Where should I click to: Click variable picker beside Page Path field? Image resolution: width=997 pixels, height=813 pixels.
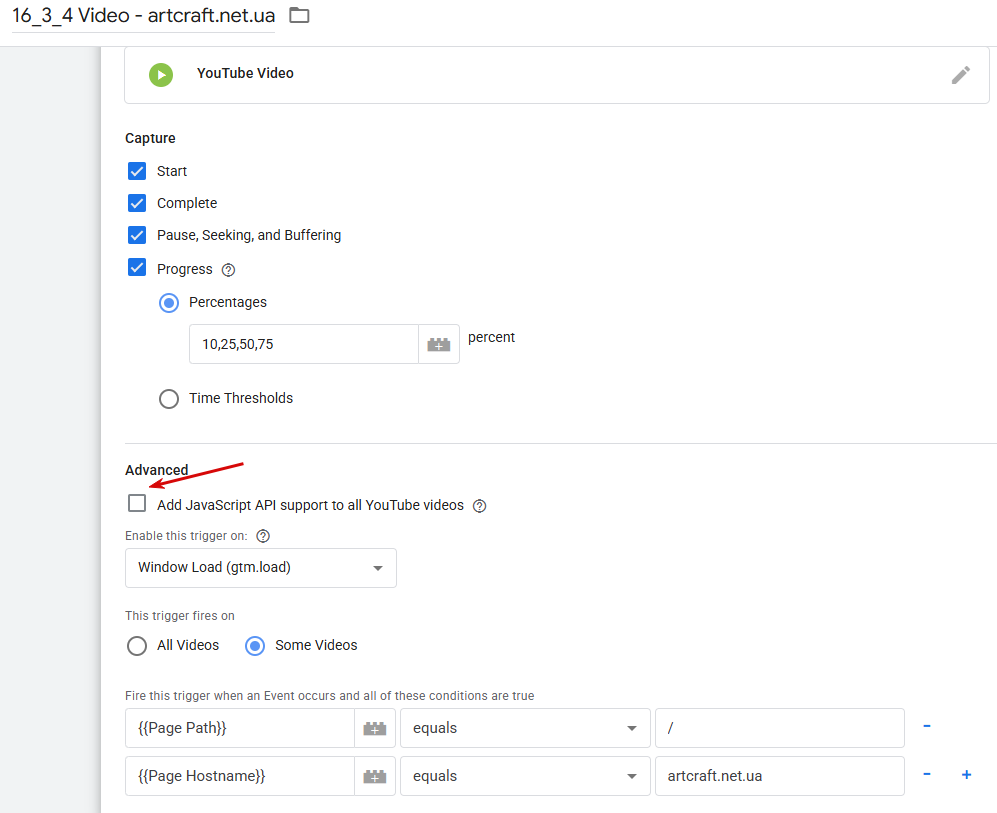(x=375, y=728)
